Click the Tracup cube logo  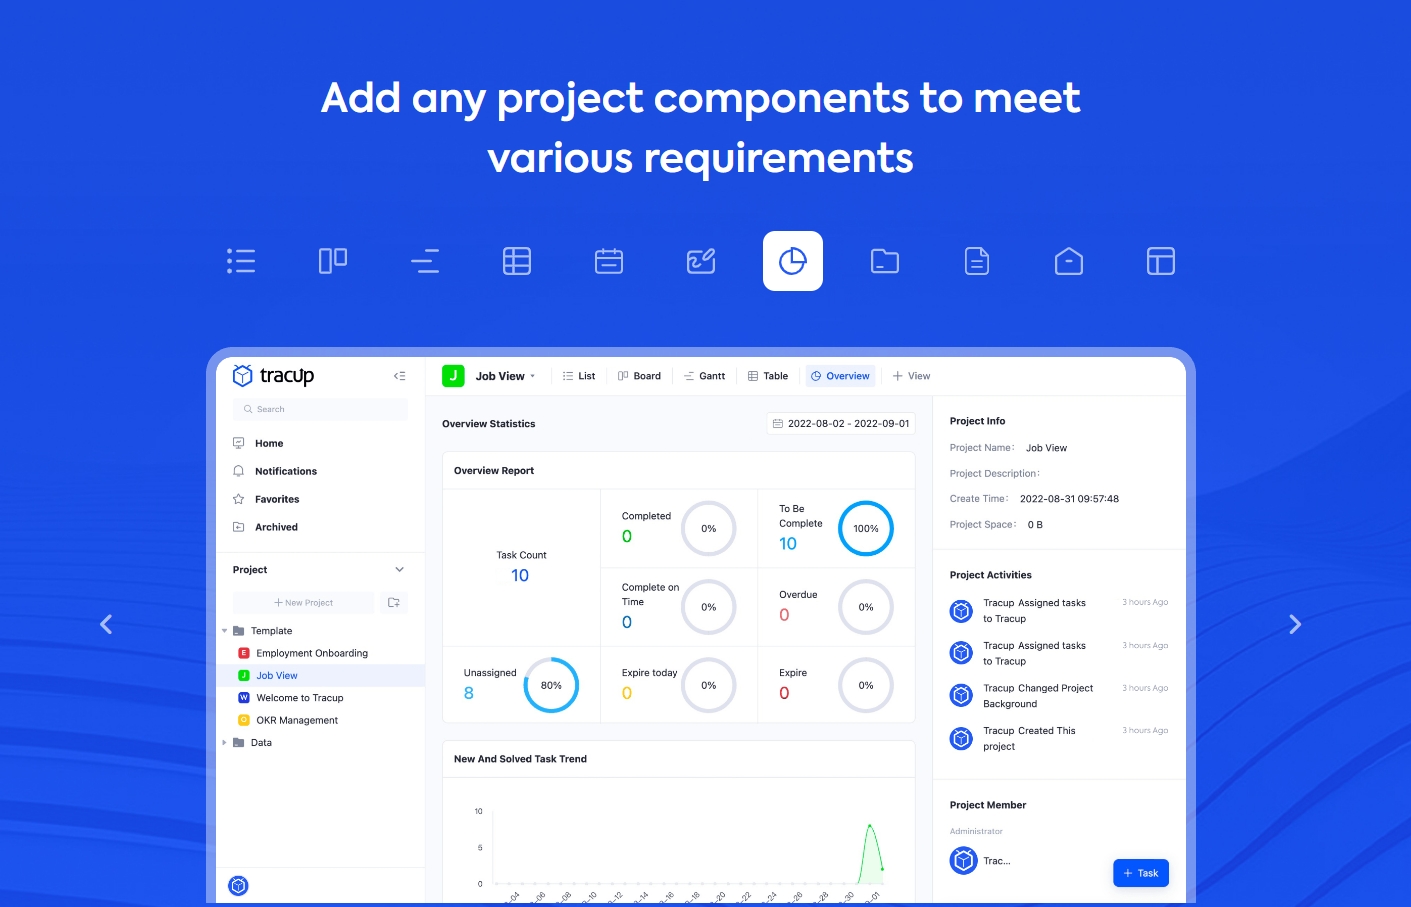tap(243, 375)
